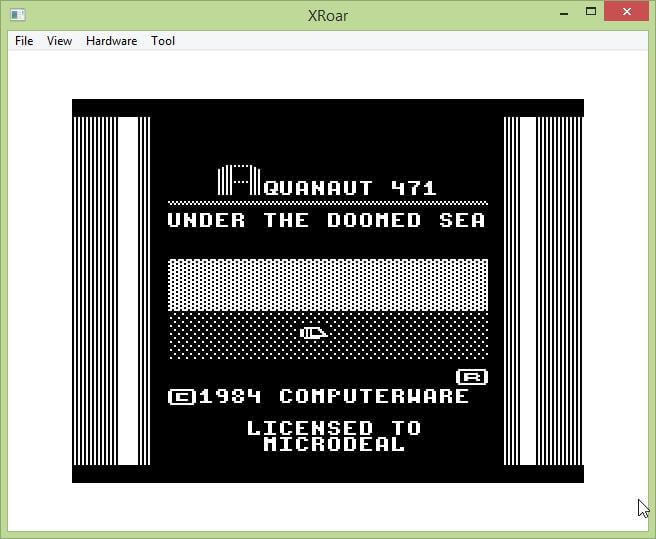The width and height of the screenshot is (656, 539).
Task: Click the submarine sprite in the game
Action: [x=314, y=333]
